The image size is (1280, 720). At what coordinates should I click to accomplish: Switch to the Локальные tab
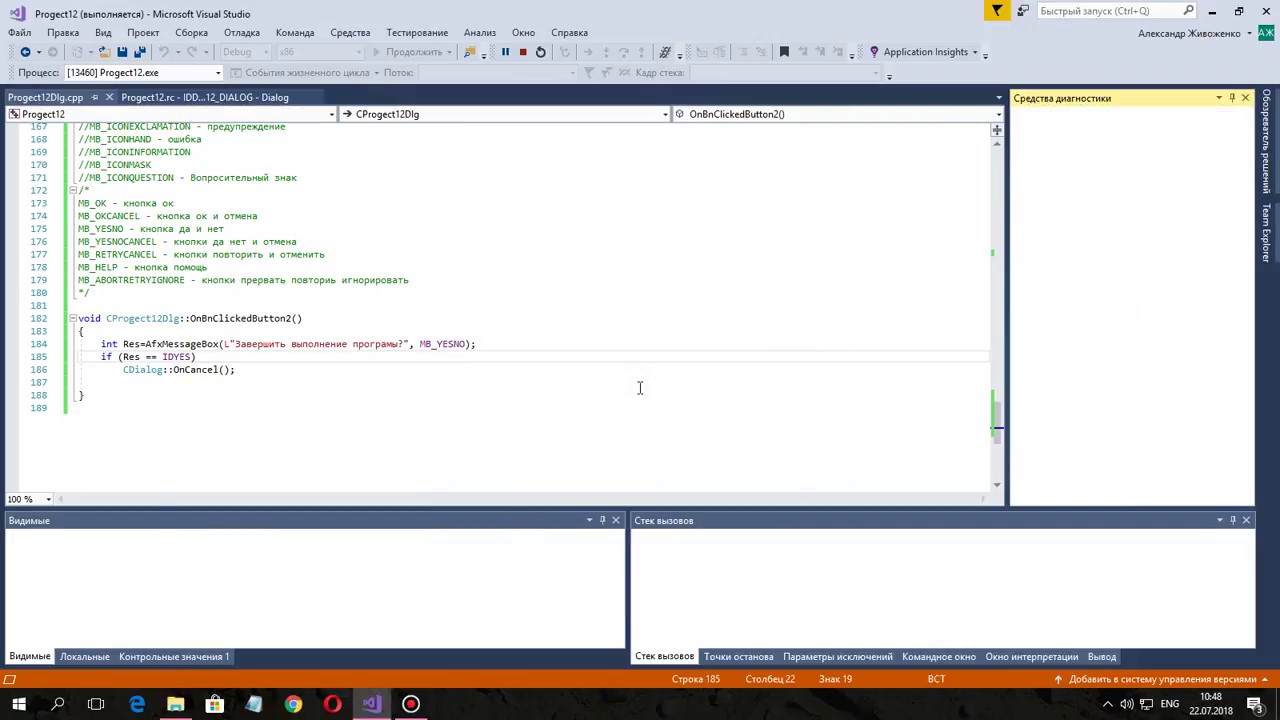84,657
